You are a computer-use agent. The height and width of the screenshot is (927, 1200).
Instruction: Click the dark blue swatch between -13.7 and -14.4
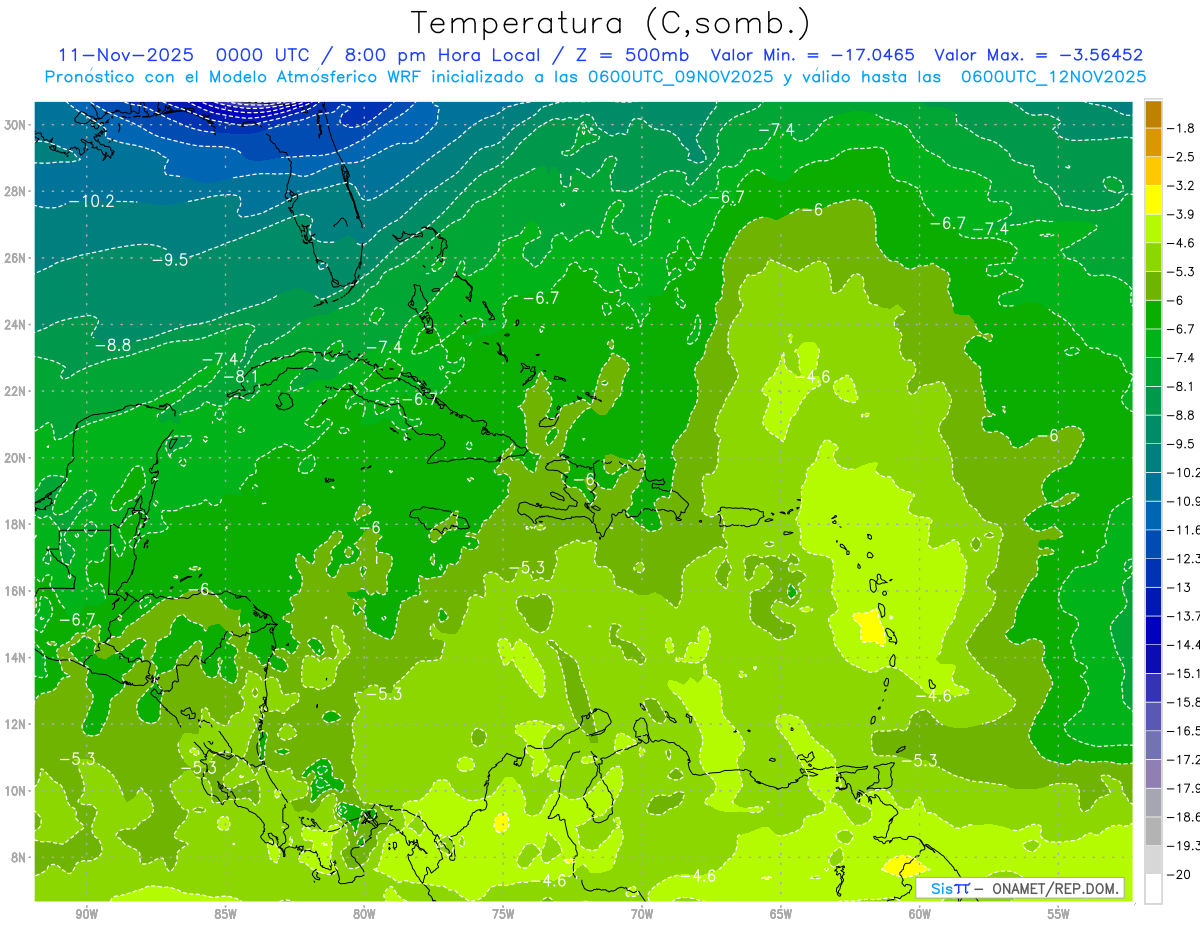1153,630
